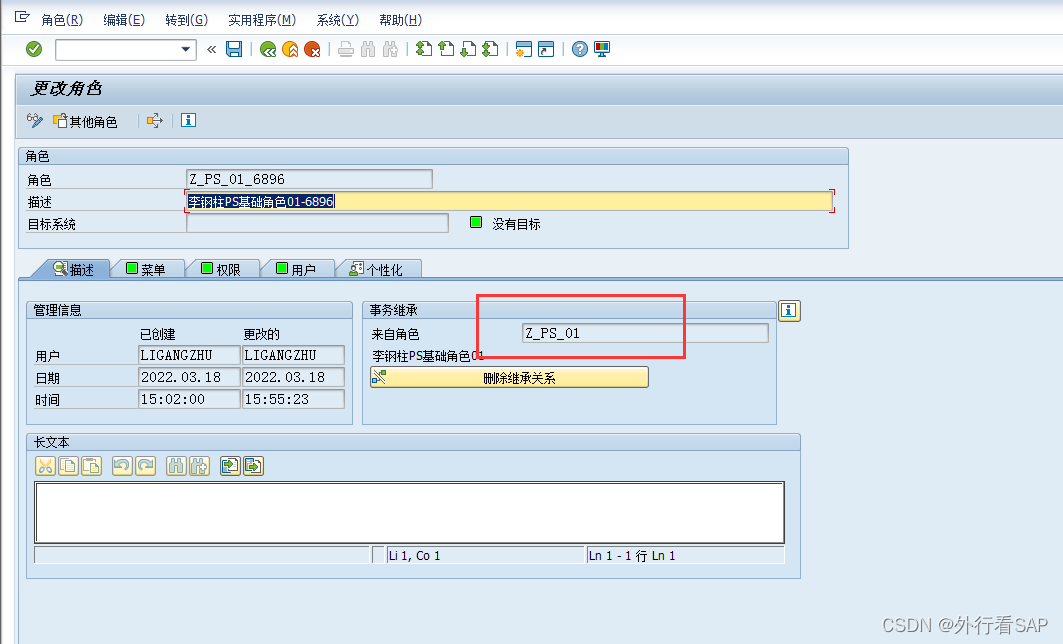Click the blue information icon under title
Screen dimensions: 1063x644
point(188,121)
